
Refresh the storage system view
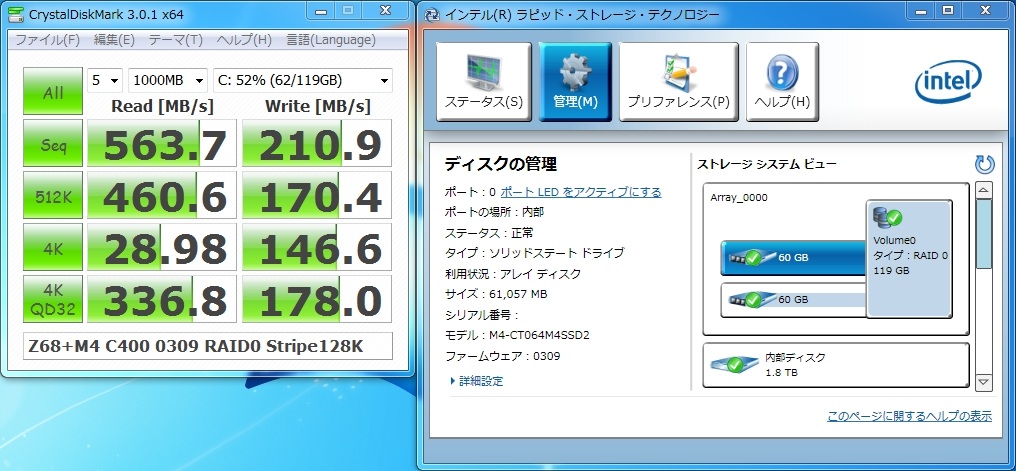coord(984,164)
